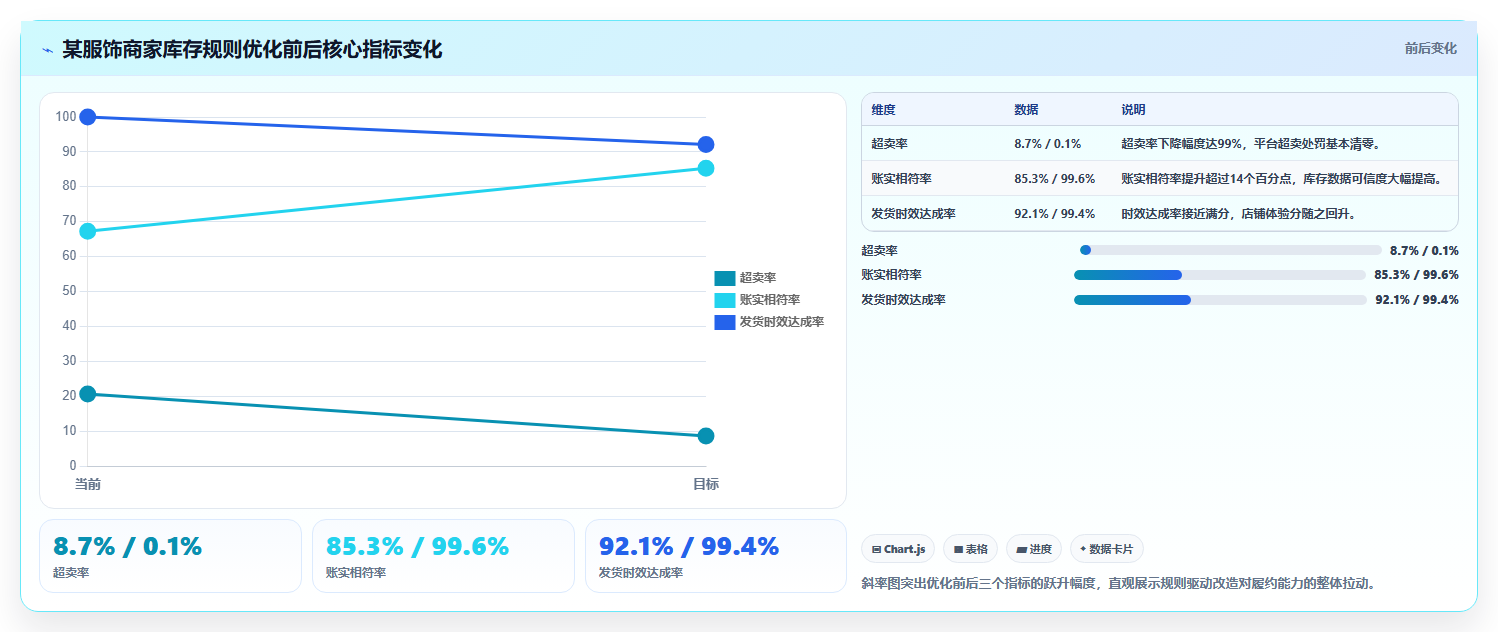Screen dimensions: 1498x632
Task: Click the 发货时效达成率 legend label
Action: click(x=782, y=322)
